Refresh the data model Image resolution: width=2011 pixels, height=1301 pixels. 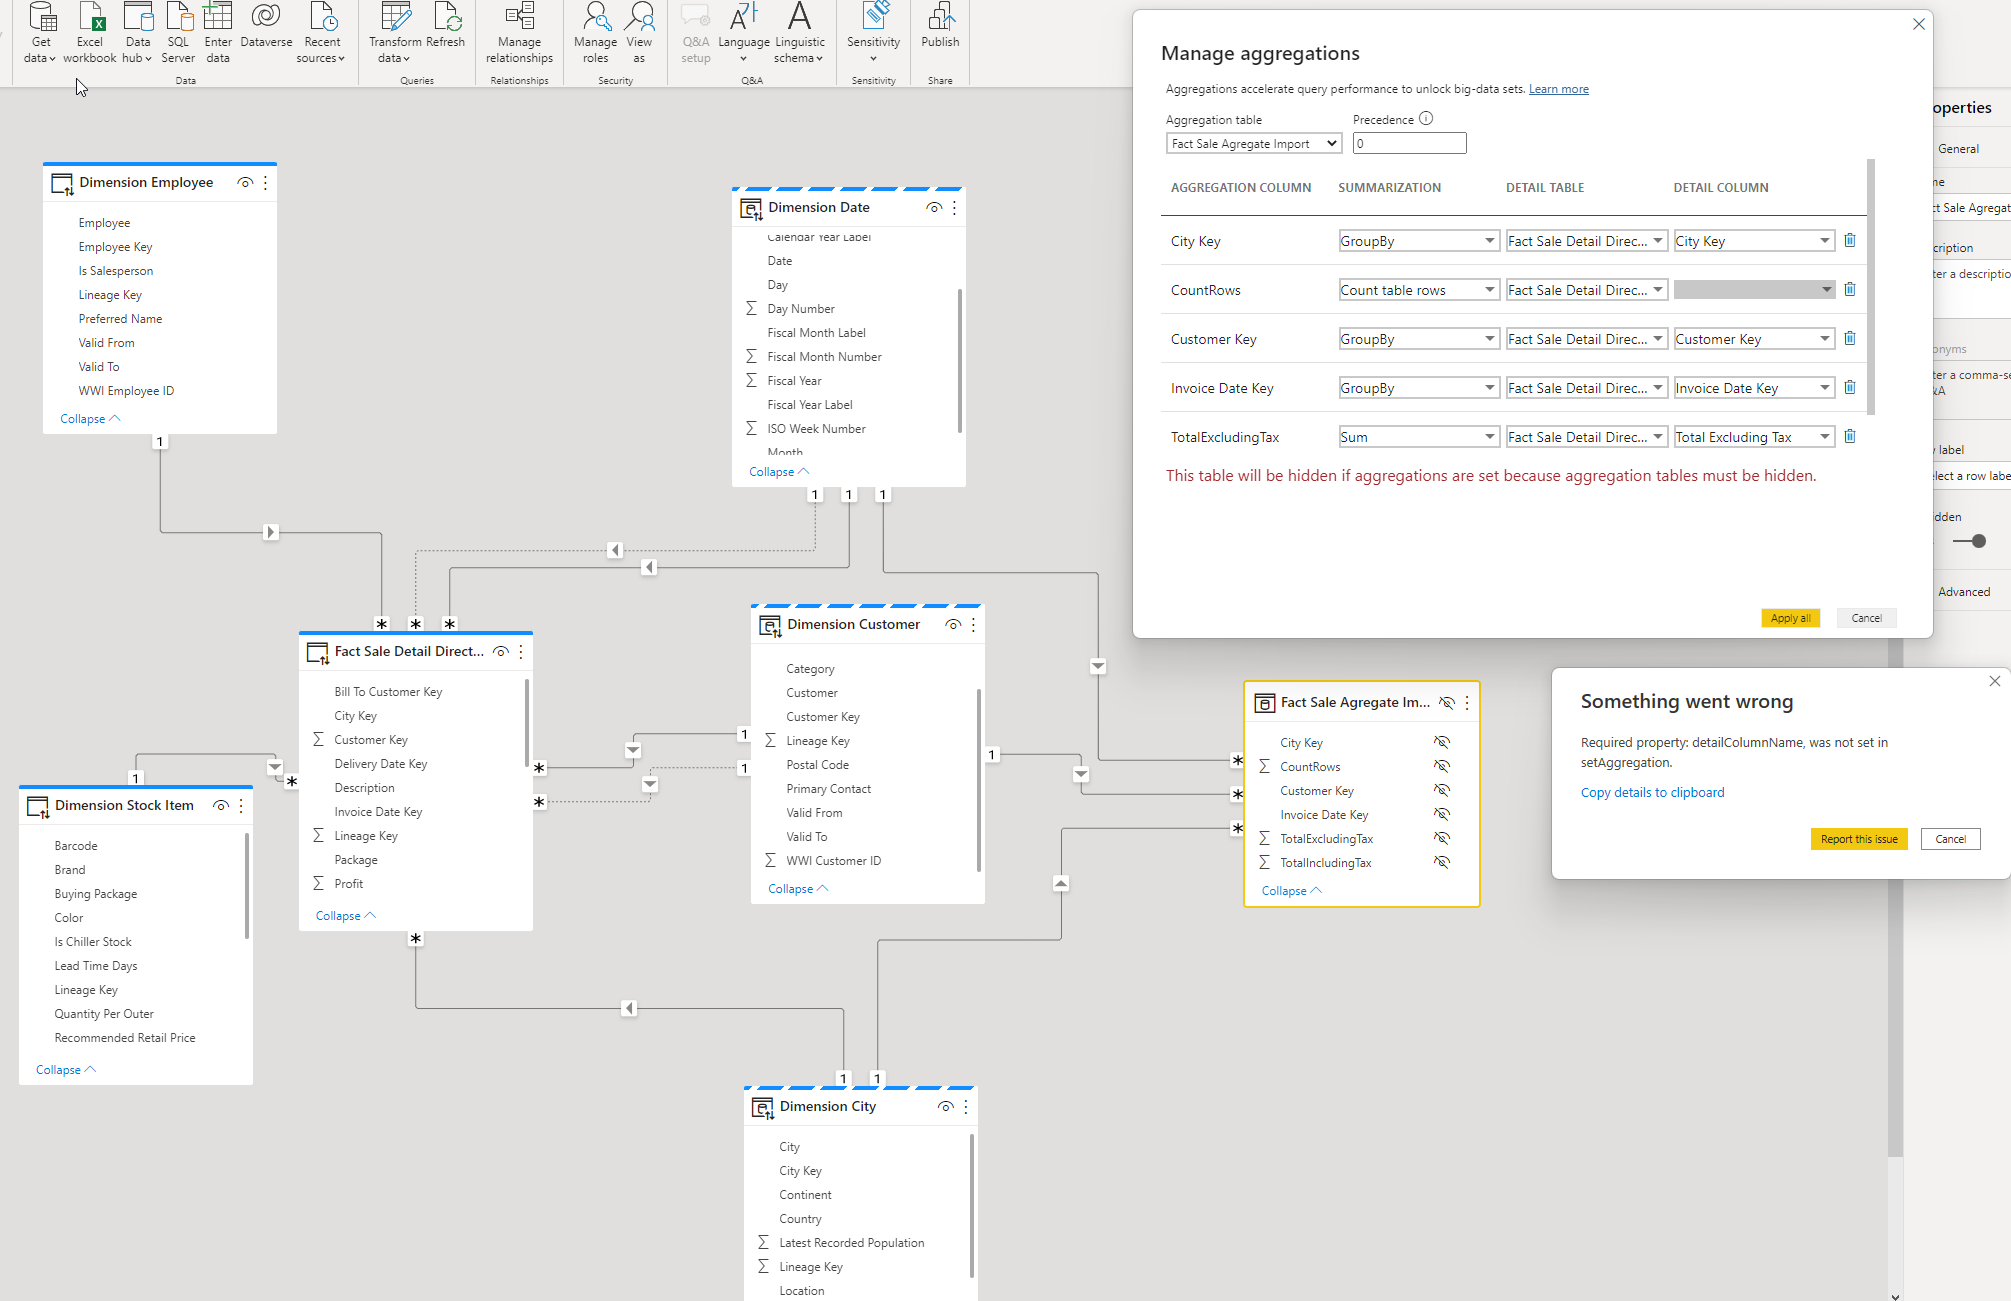pyautogui.click(x=446, y=27)
